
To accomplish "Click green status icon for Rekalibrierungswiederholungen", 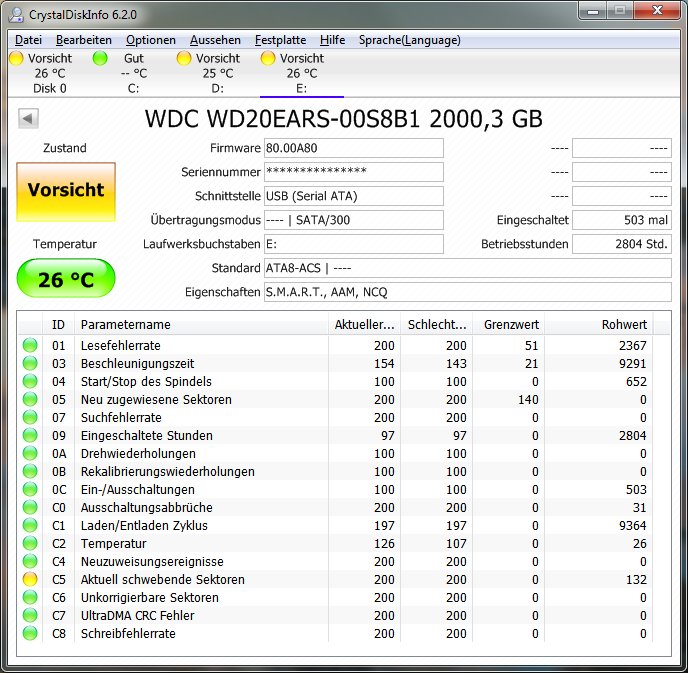I will pos(30,471).
